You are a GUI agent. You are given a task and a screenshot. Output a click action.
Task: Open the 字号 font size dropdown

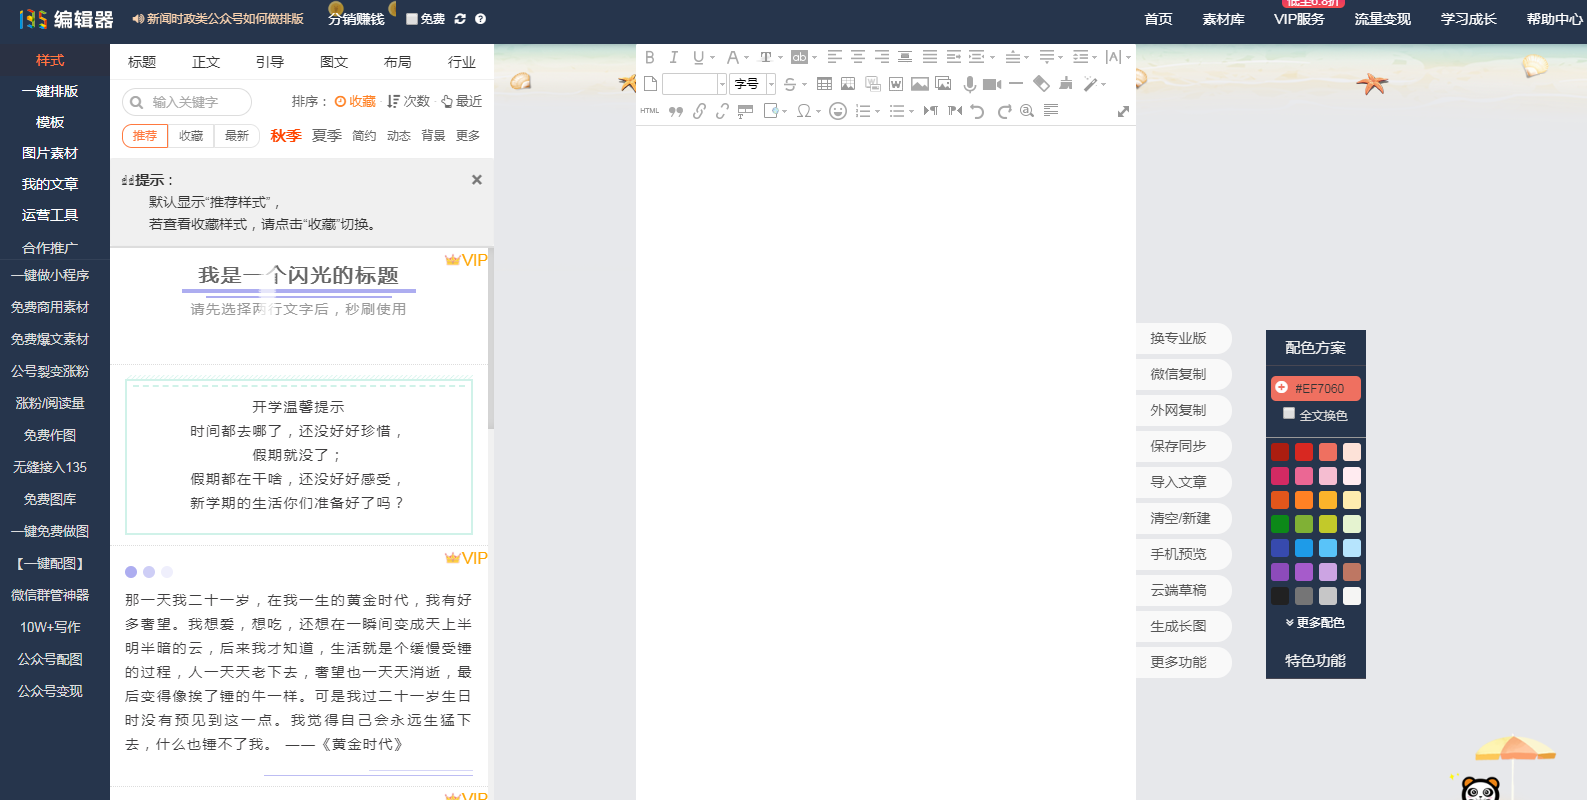coord(751,84)
